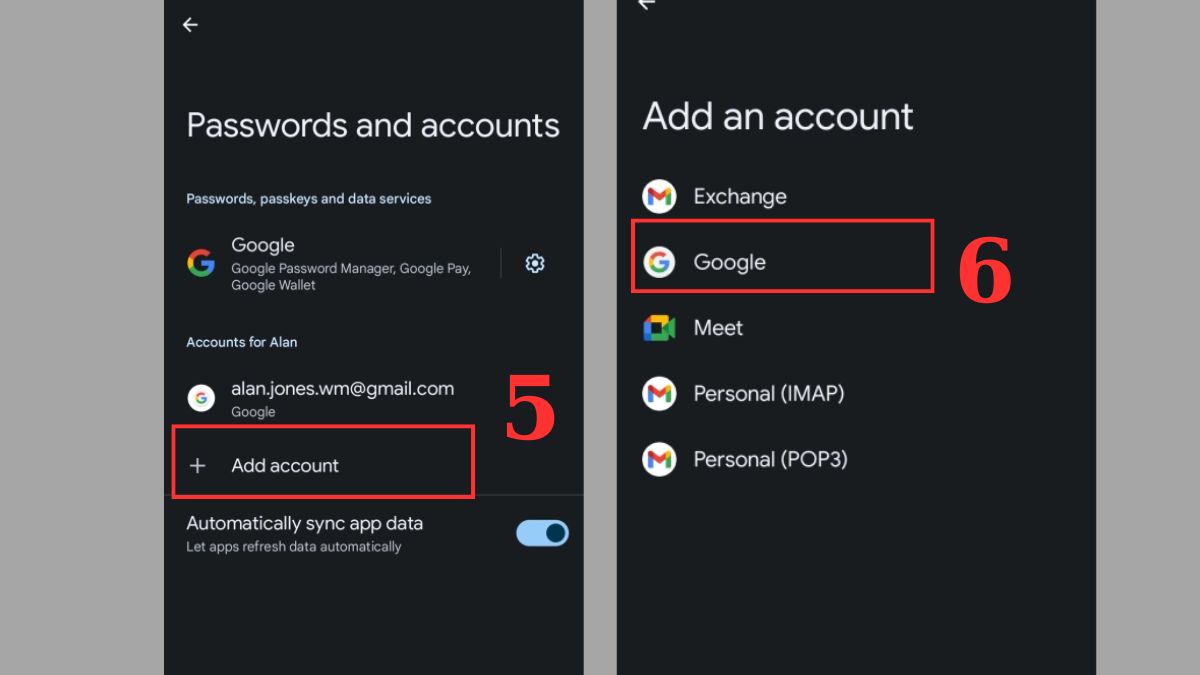
Task: Click Google icon next to alan.jones.wm@gmail.com
Action: (x=201, y=398)
